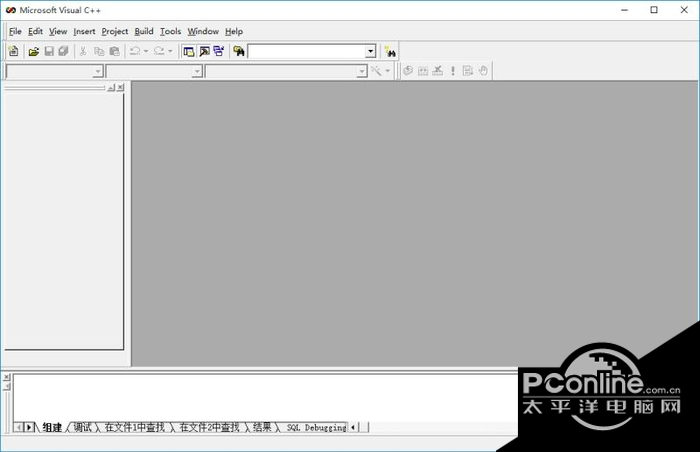Open the Undo history dropdown arrow
Image resolution: width=700 pixels, height=452 pixels.
146,51
